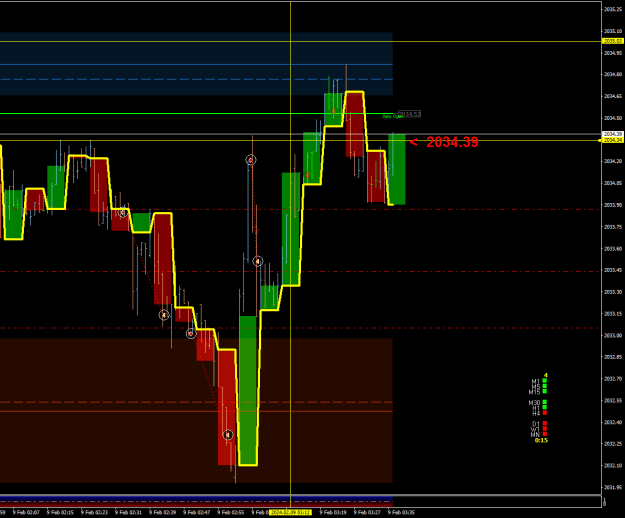Click the 2033.90 price axis label
Screen dimensions: 625x518
coord(613,205)
